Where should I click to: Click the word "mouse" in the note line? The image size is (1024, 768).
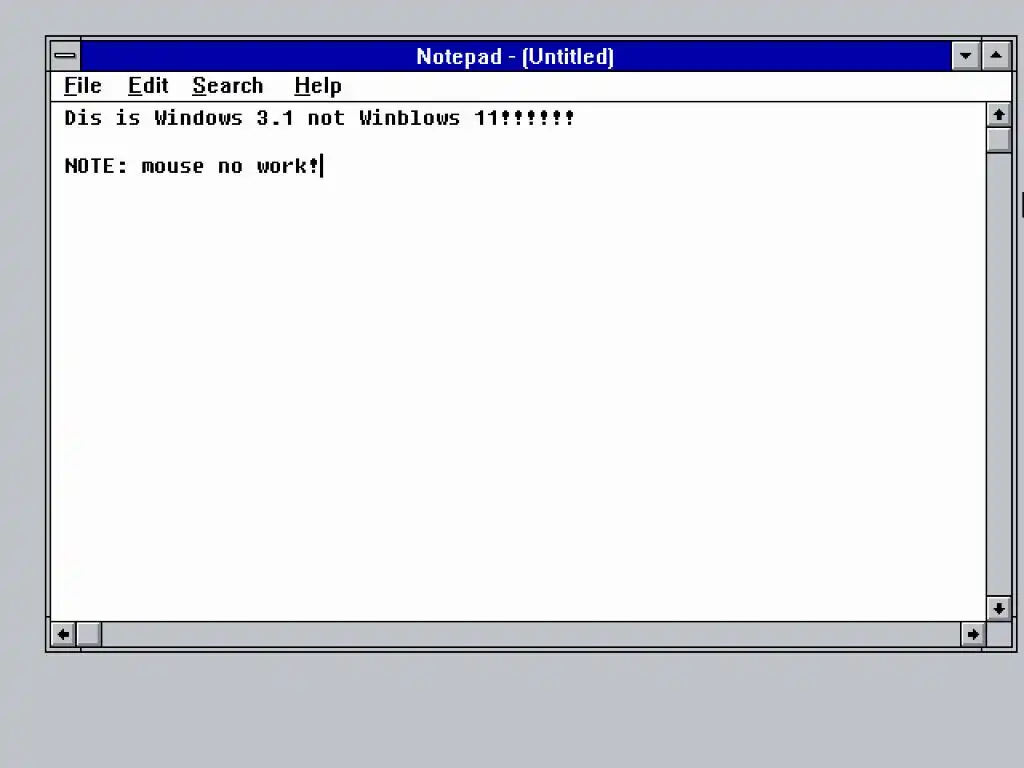coord(172,167)
